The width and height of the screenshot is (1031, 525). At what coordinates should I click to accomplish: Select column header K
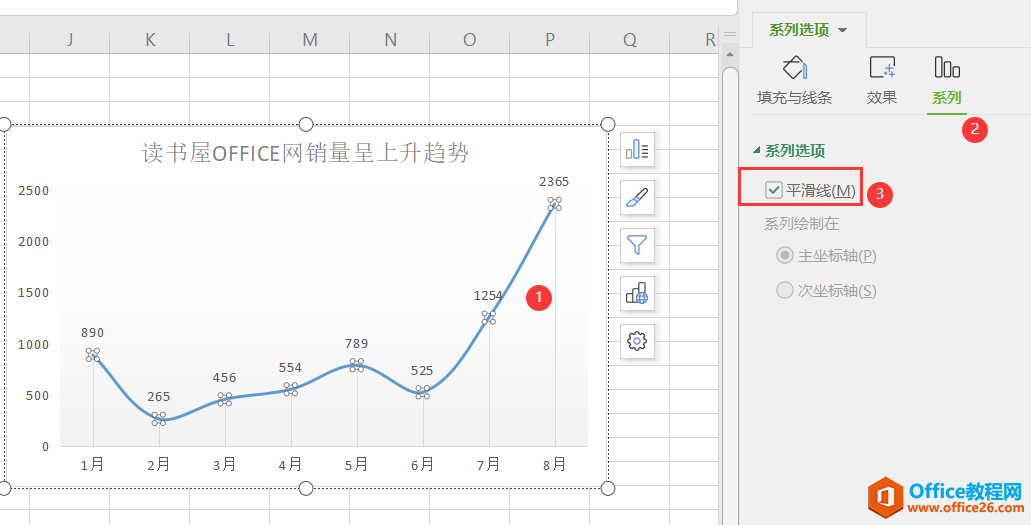click(x=150, y=40)
